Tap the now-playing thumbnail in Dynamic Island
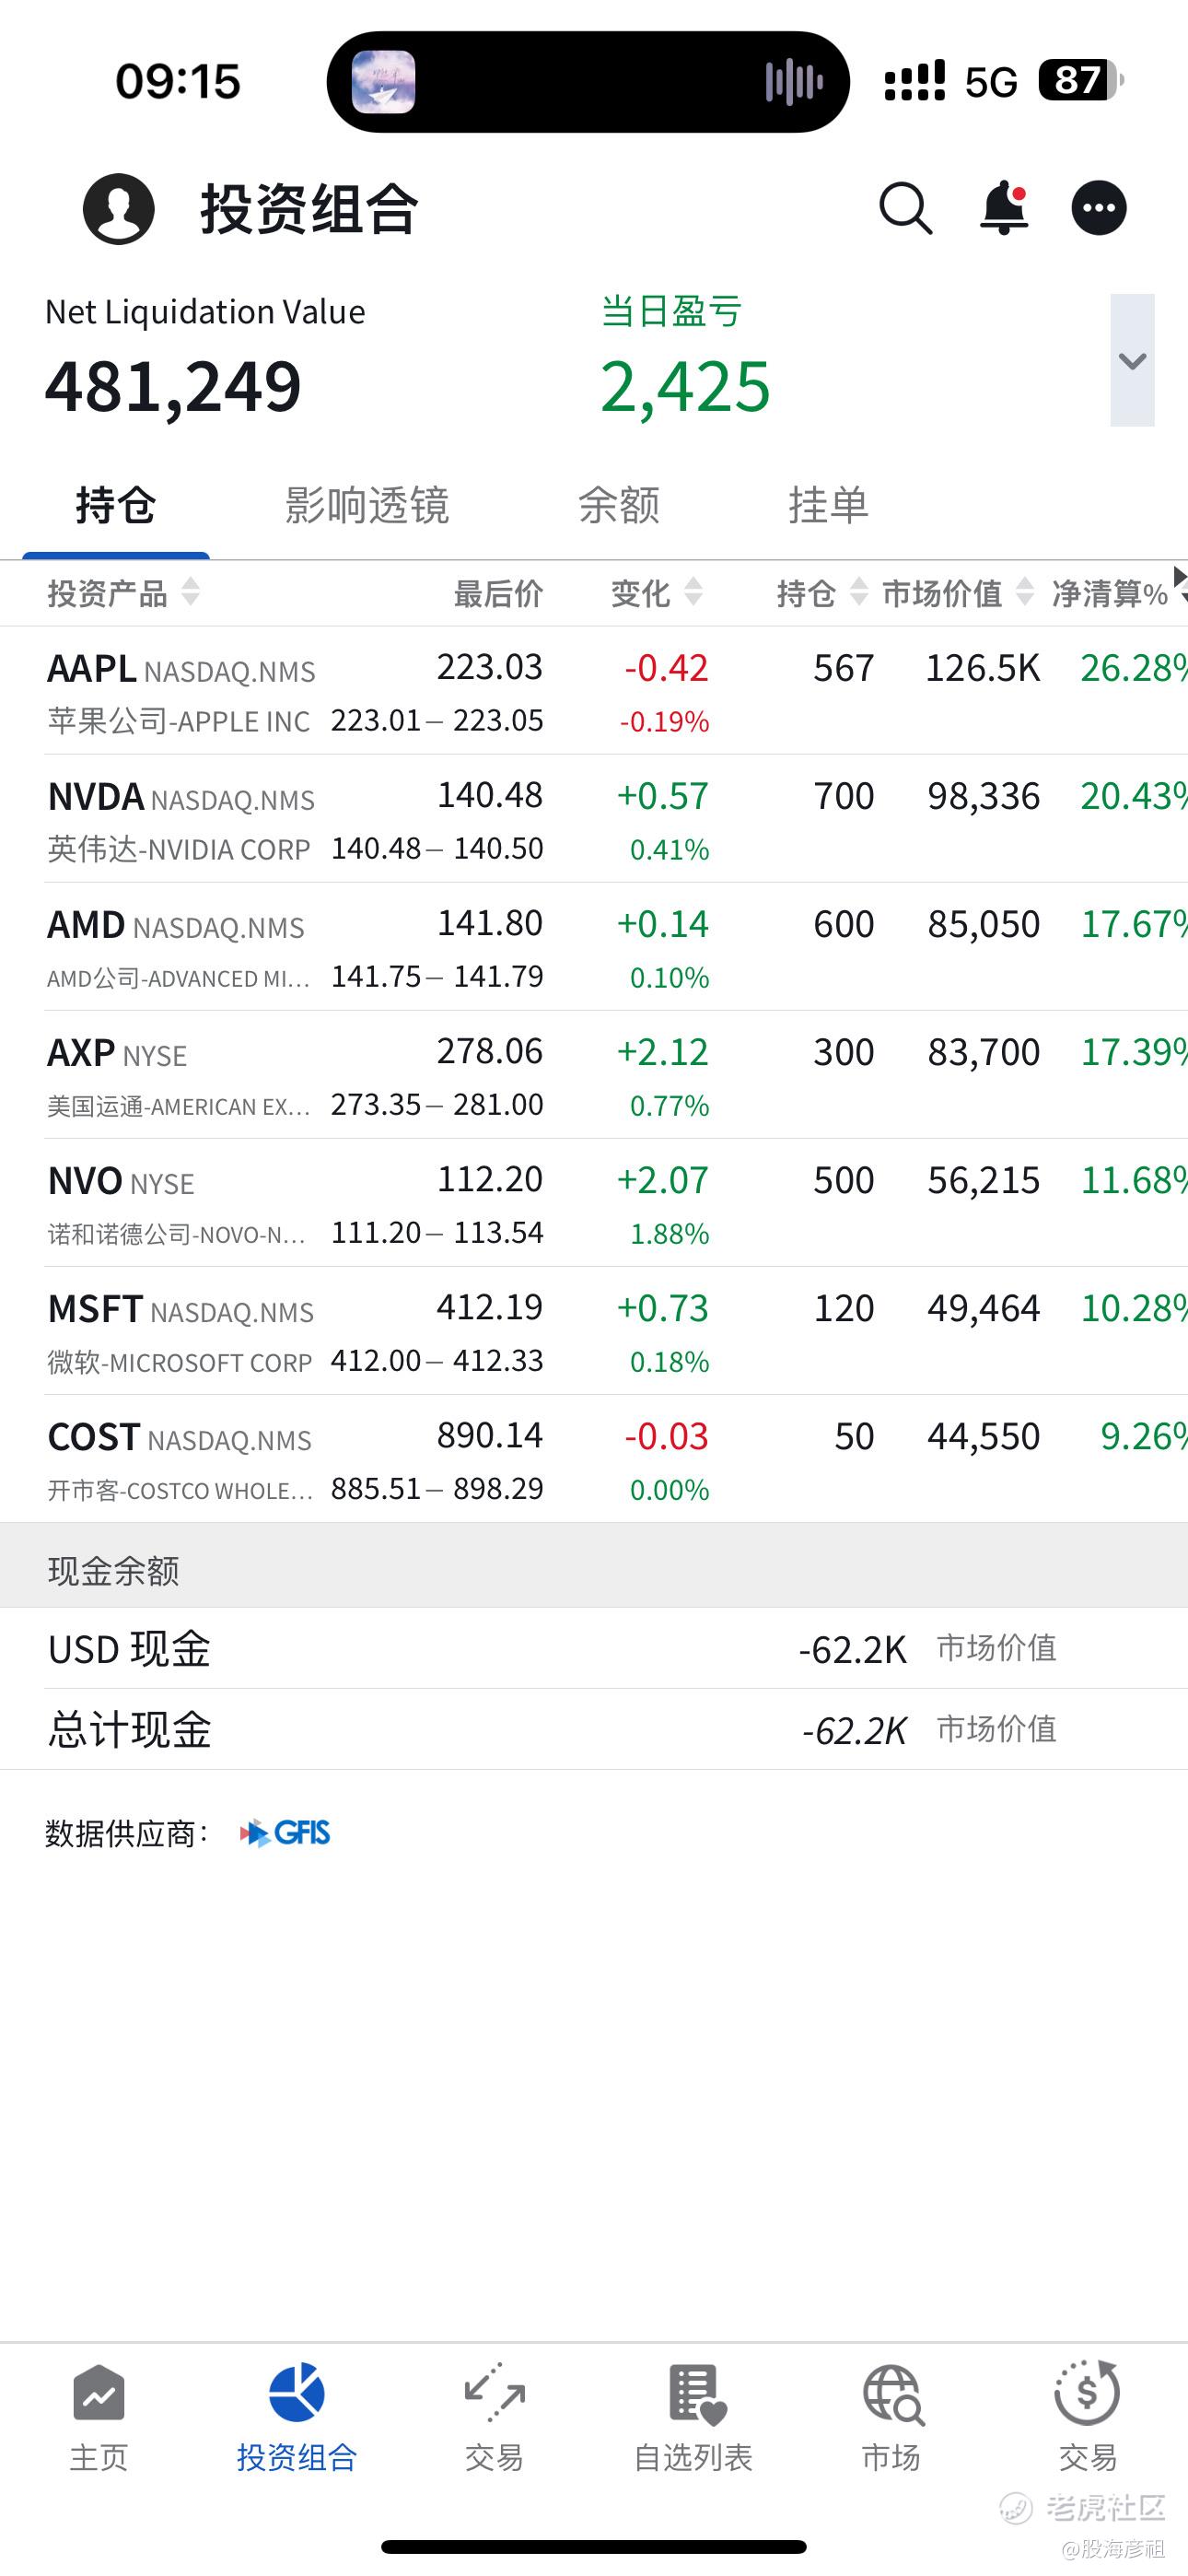Image resolution: width=1188 pixels, height=2576 pixels. tap(383, 82)
